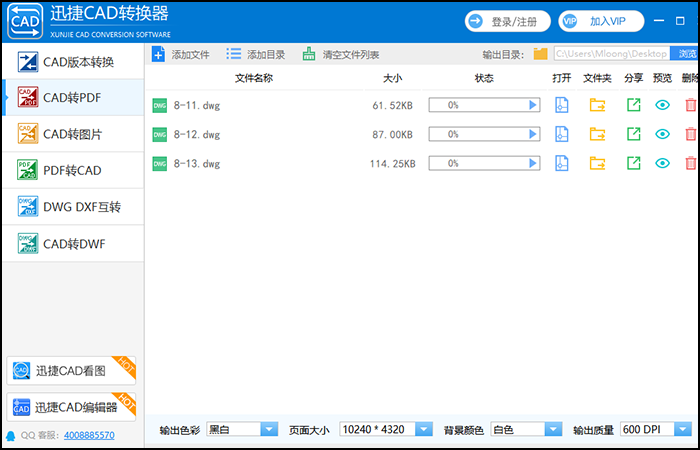This screenshot has width=700, height=450.
Task: Click the 浏览 browse button
Action: (x=684, y=54)
